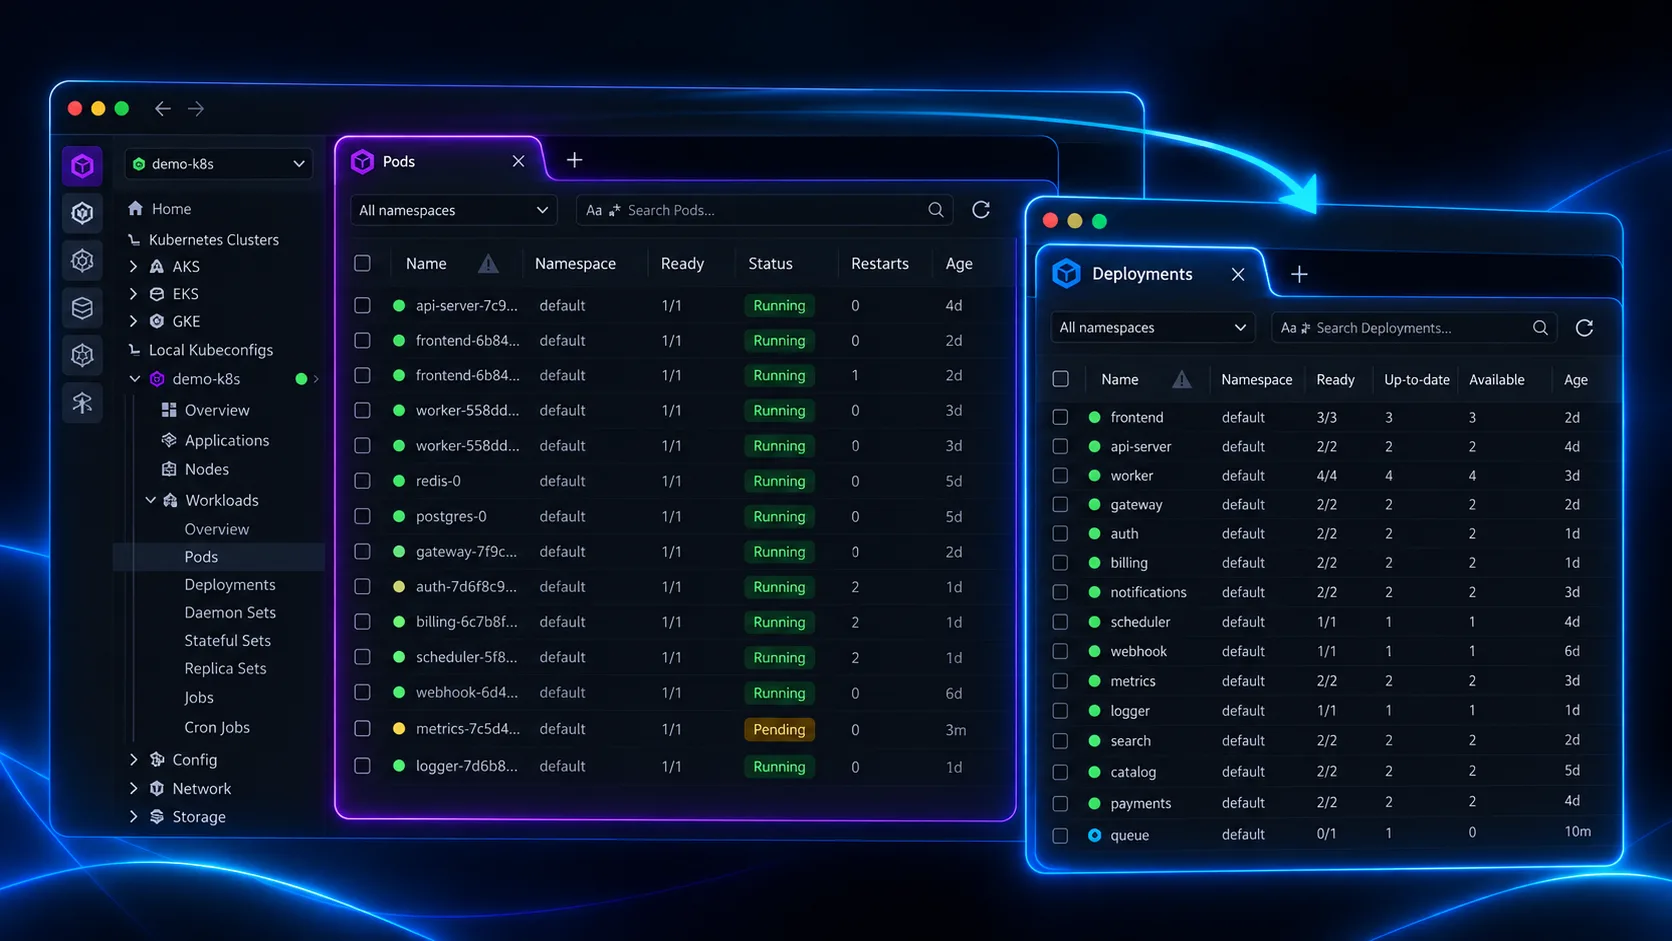
Task: Check the gateway deployment checkbox
Action: (x=1060, y=504)
